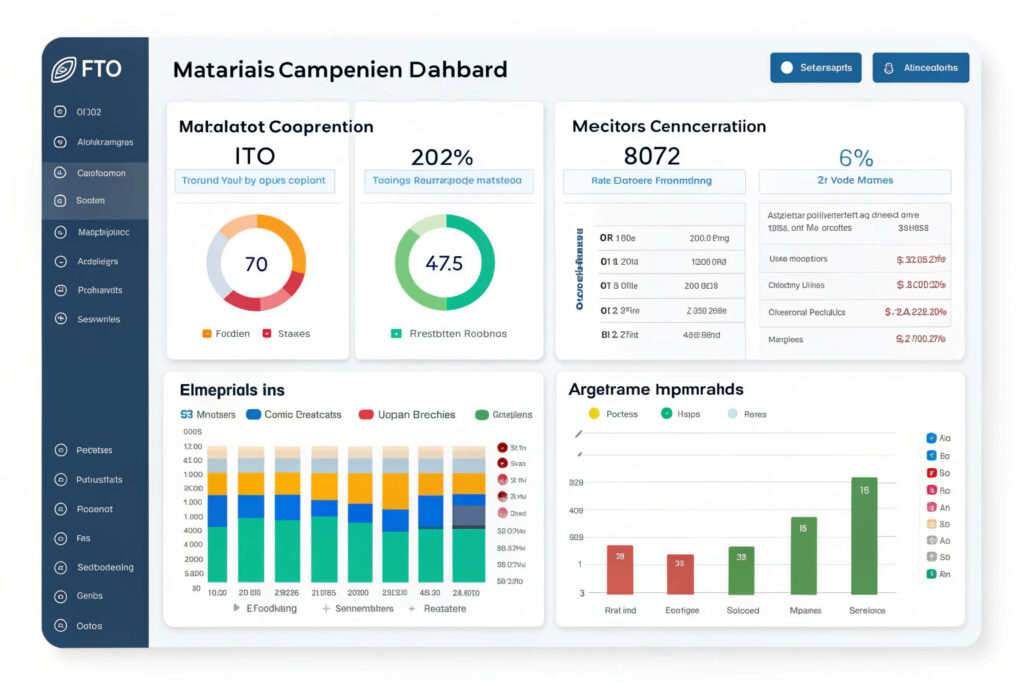
Task: Click the Seswnleis sidebar icon
Action: click(x=60, y=319)
